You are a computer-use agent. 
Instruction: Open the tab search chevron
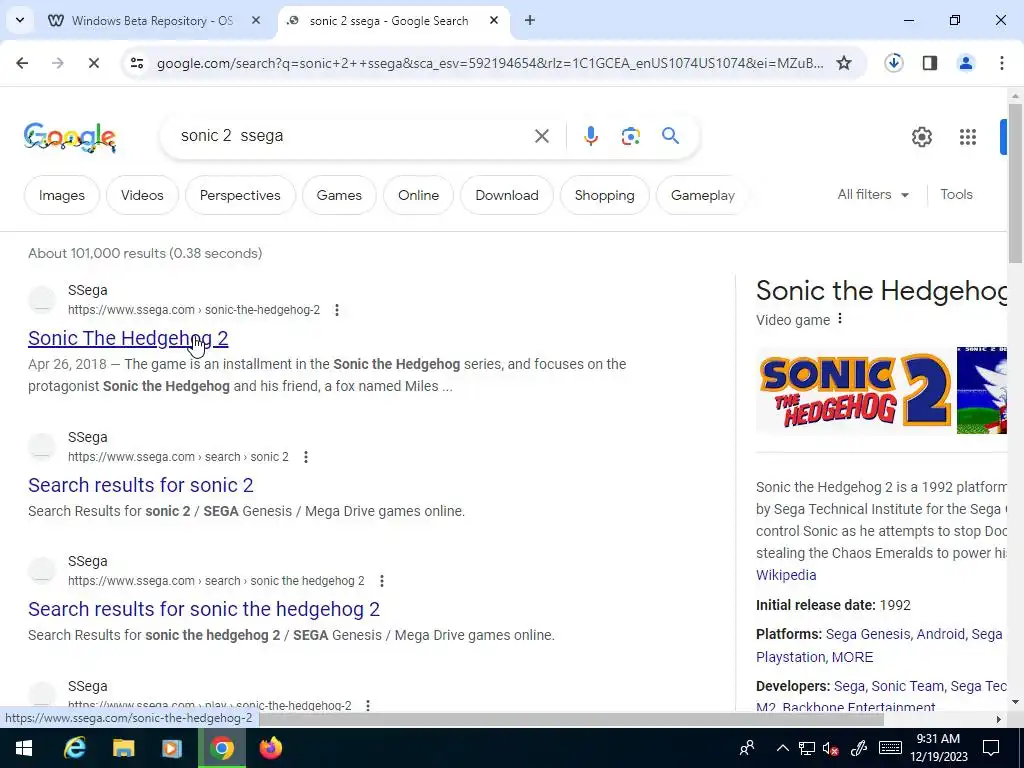coord(20,20)
